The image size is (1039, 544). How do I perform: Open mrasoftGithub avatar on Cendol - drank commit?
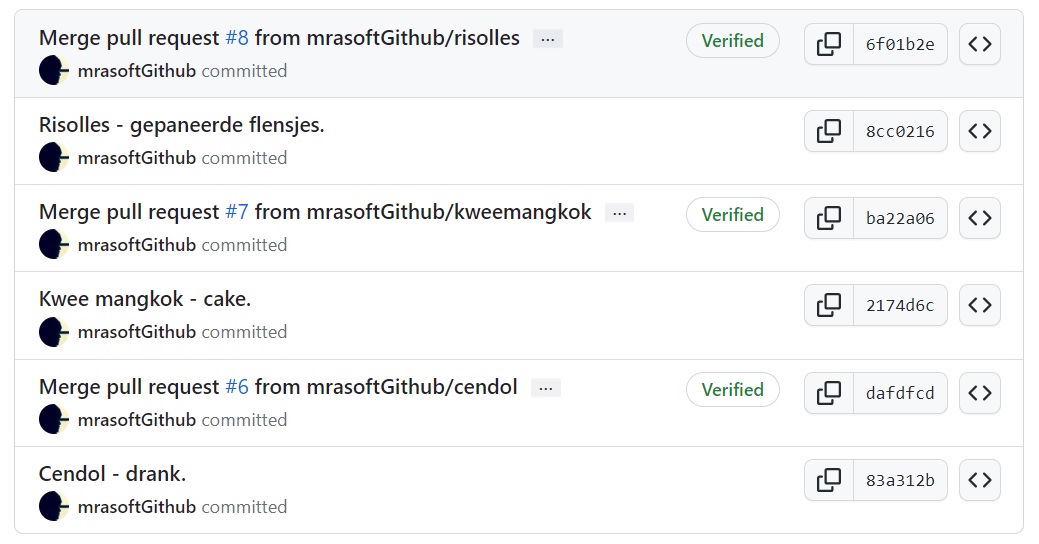pyautogui.click(x=54, y=506)
